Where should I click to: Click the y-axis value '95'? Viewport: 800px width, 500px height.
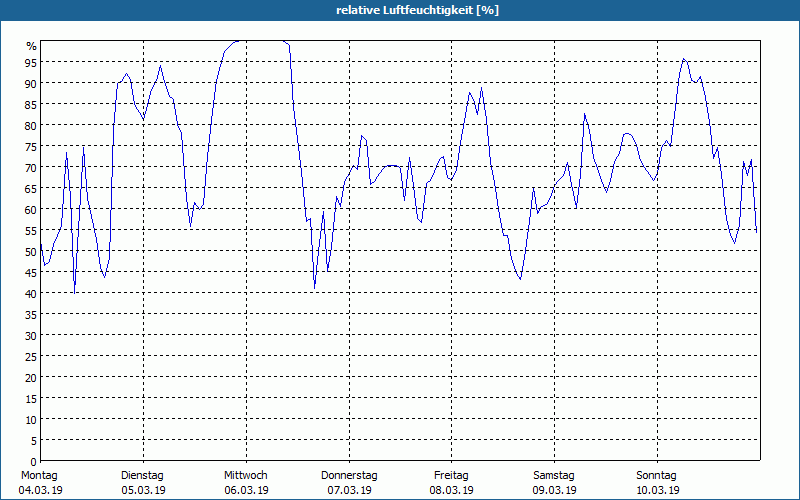click(31, 63)
